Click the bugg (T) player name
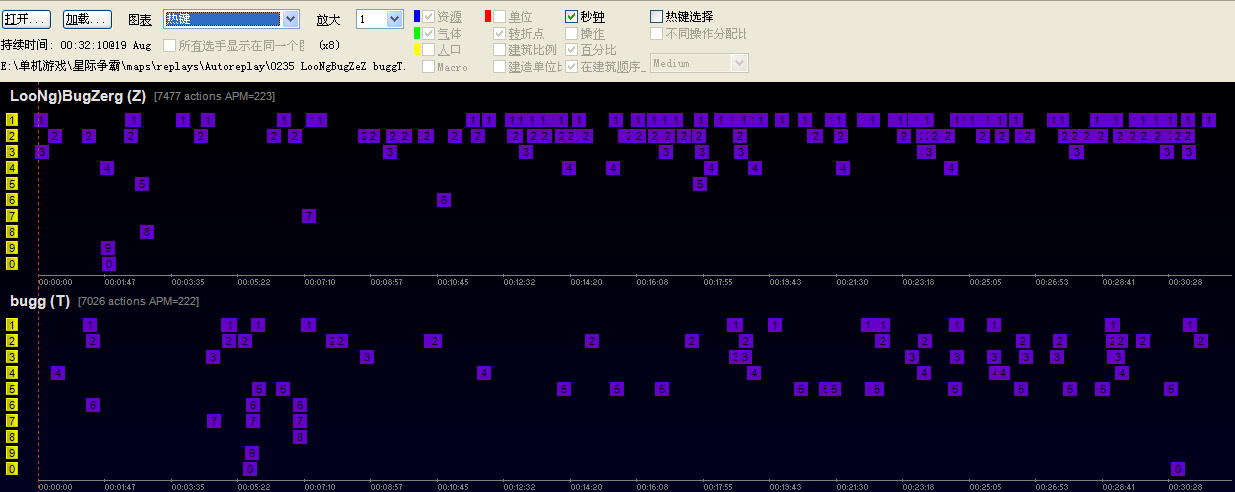 pos(39,300)
